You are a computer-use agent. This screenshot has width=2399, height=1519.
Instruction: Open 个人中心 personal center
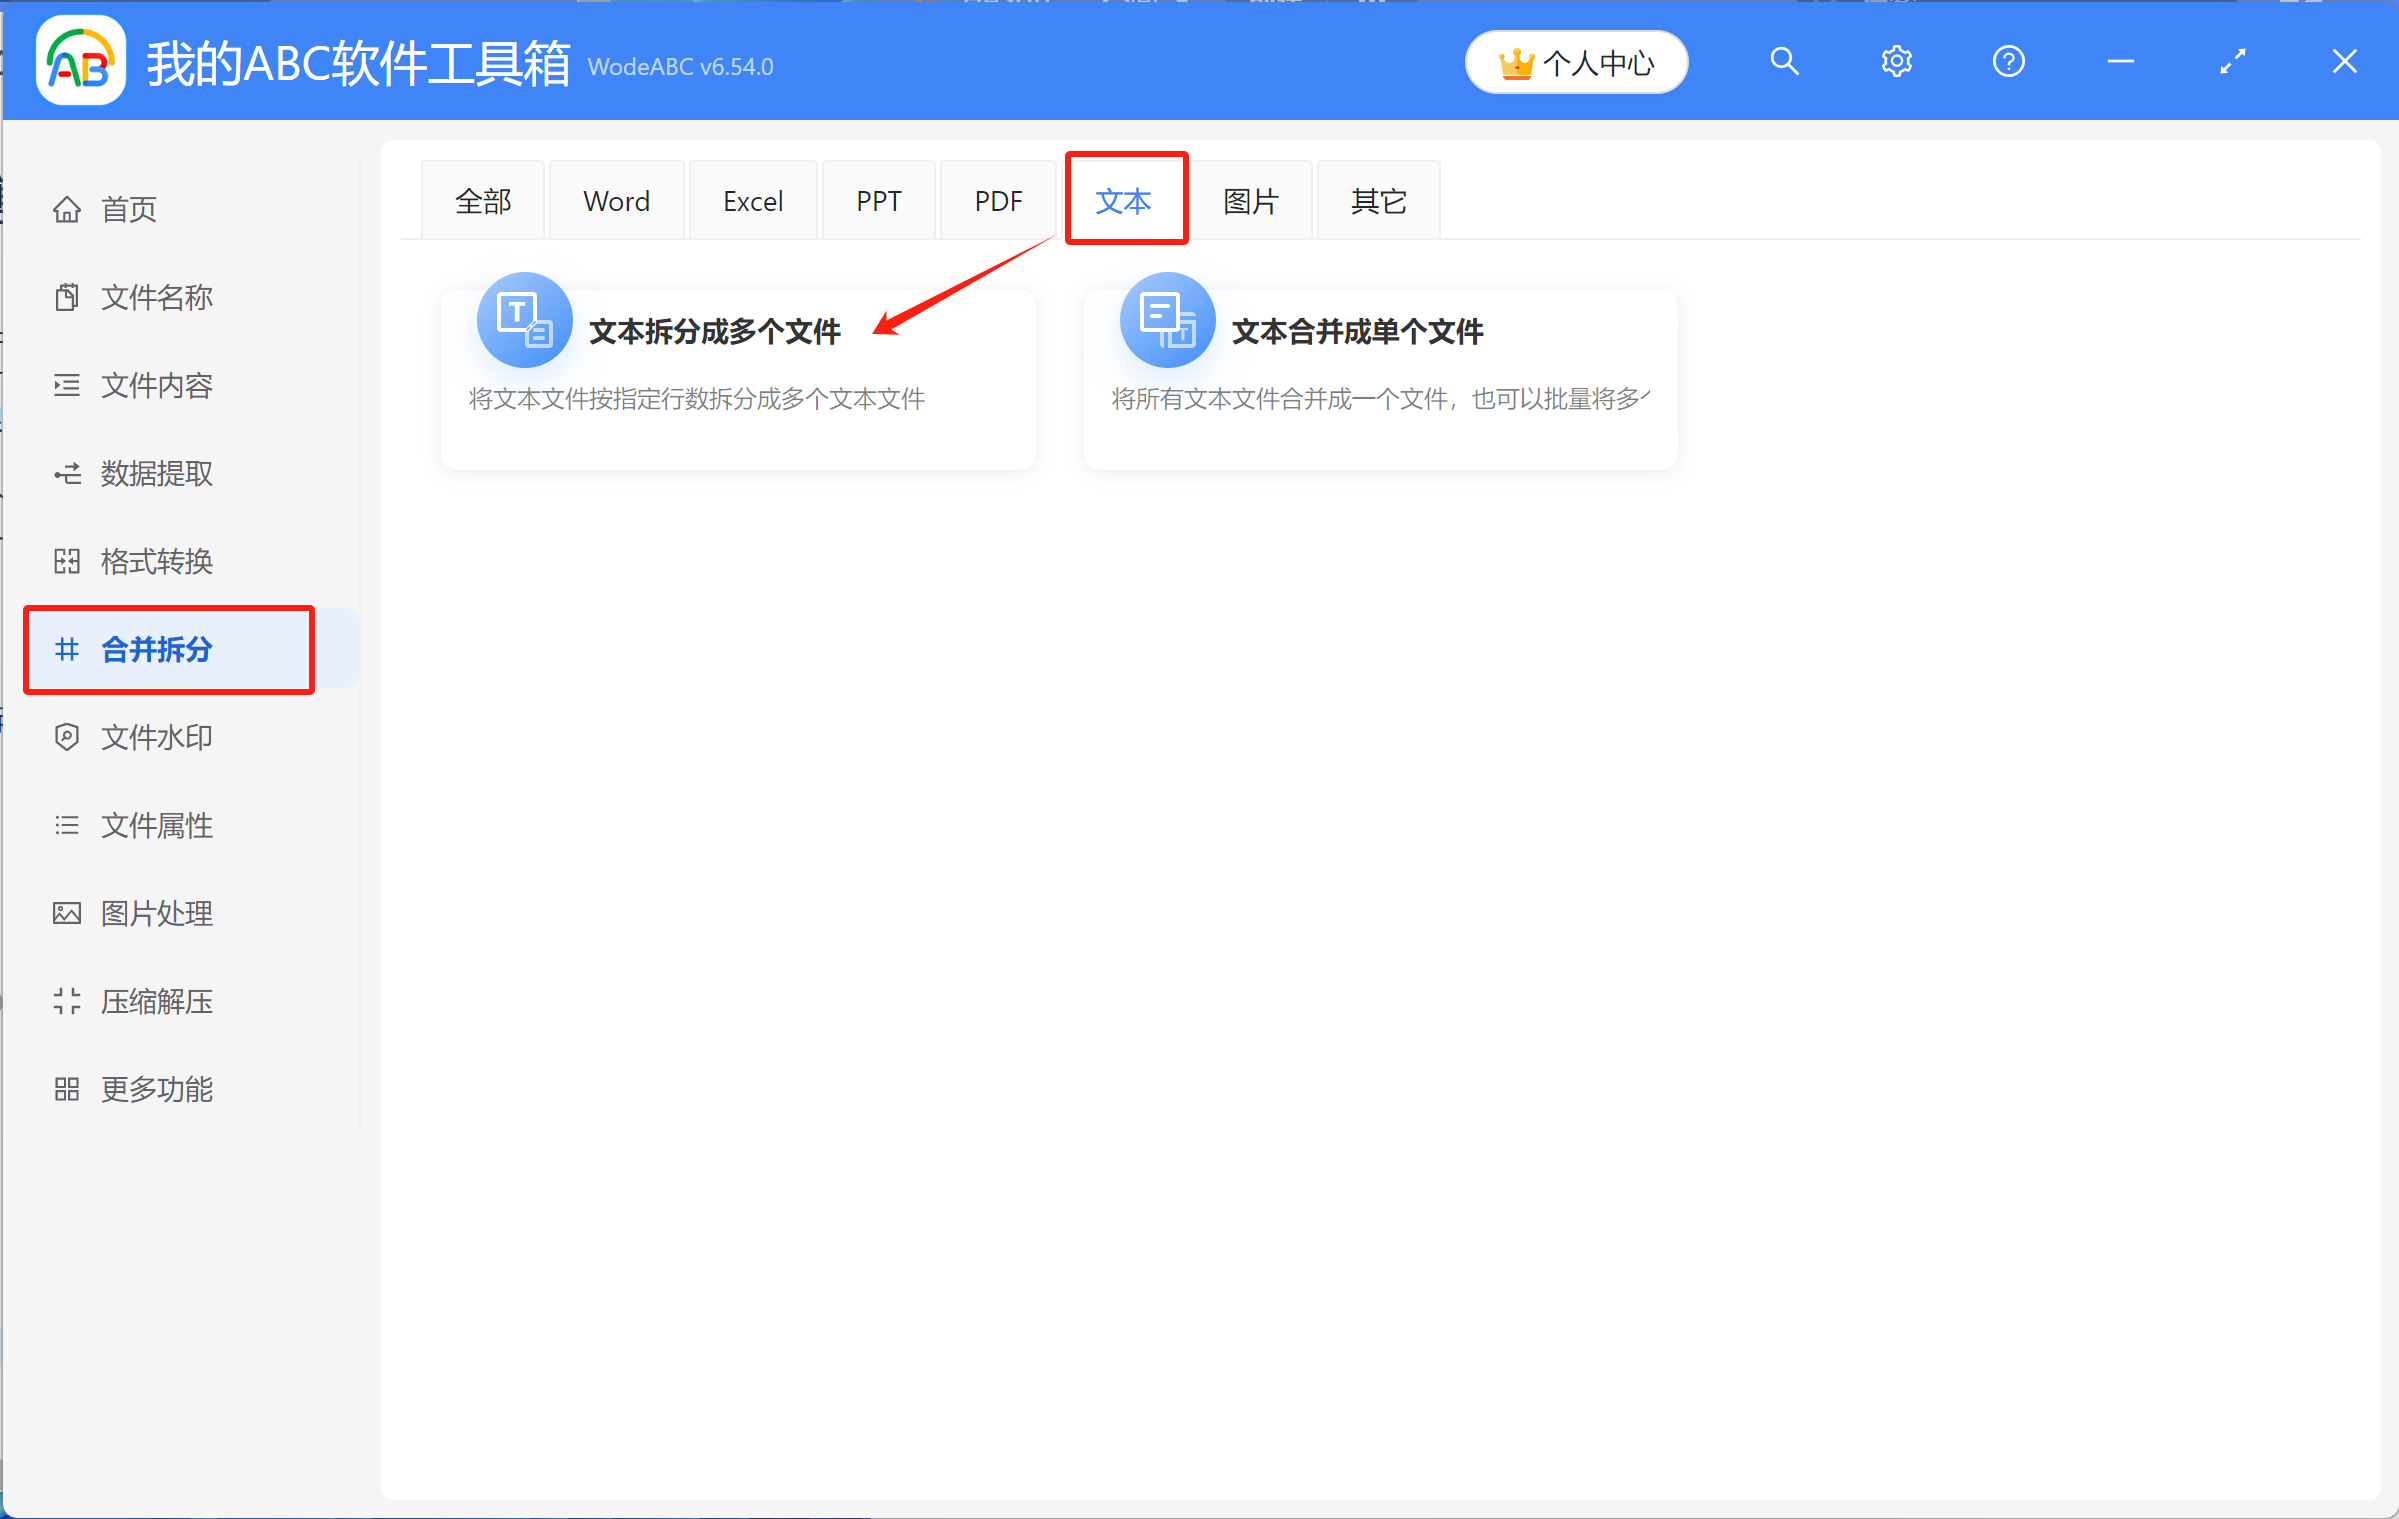1577,61
